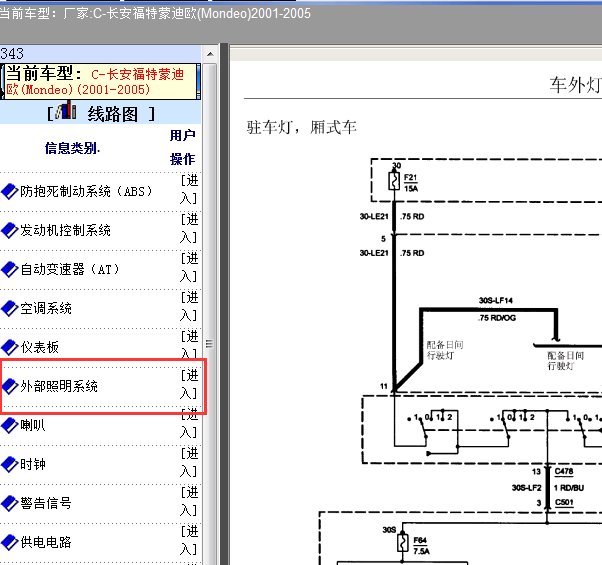Open [进入] for 时钟
This screenshot has width=602, height=565.
pyautogui.click(x=189, y=463)
